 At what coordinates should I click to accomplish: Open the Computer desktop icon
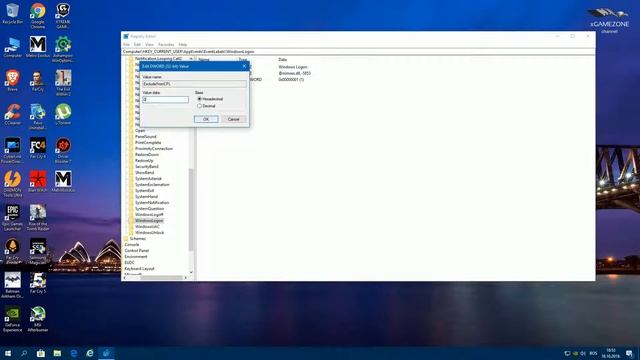point(12,47)
